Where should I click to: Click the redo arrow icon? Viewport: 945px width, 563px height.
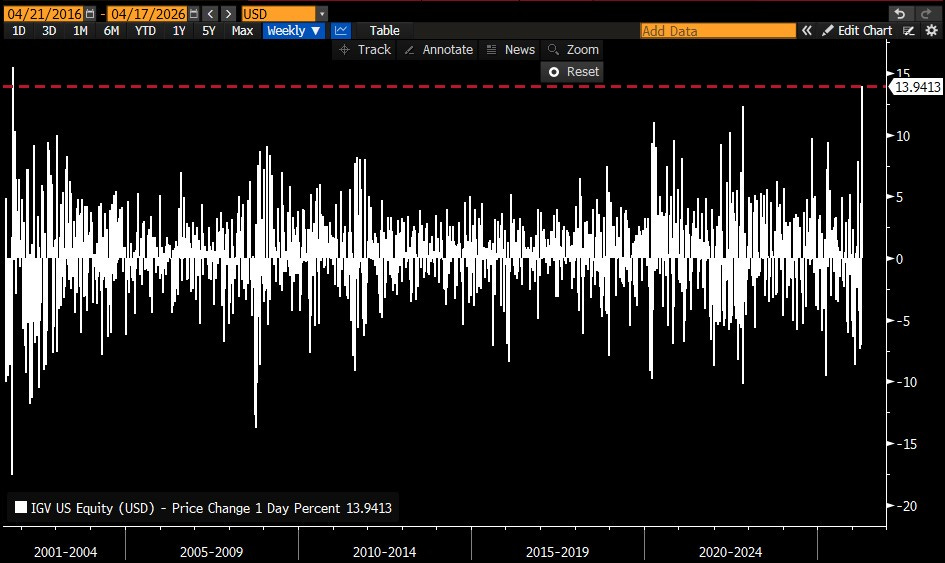coord(927,13)
